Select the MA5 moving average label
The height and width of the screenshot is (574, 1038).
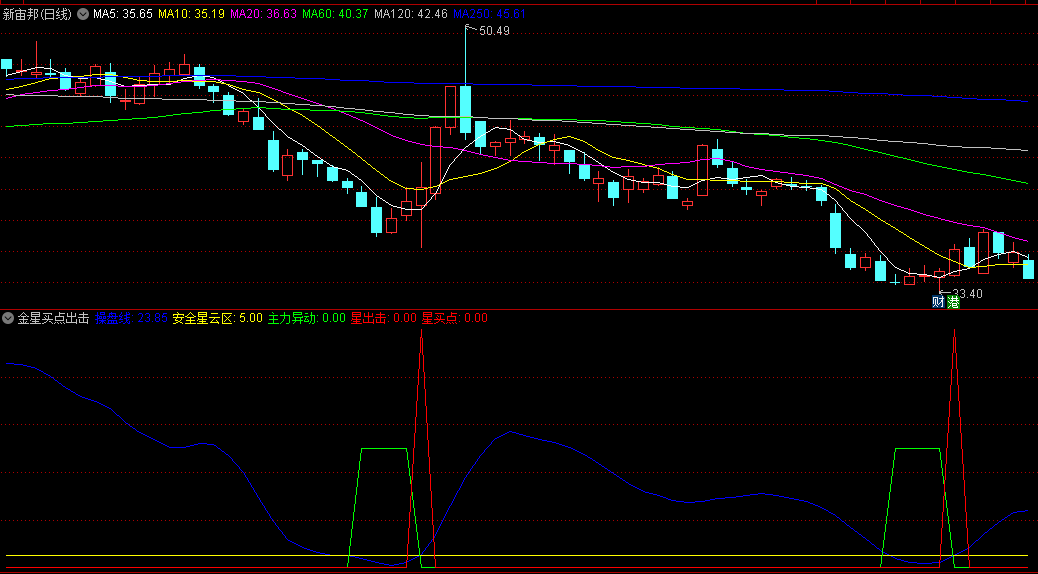(123, 15)
